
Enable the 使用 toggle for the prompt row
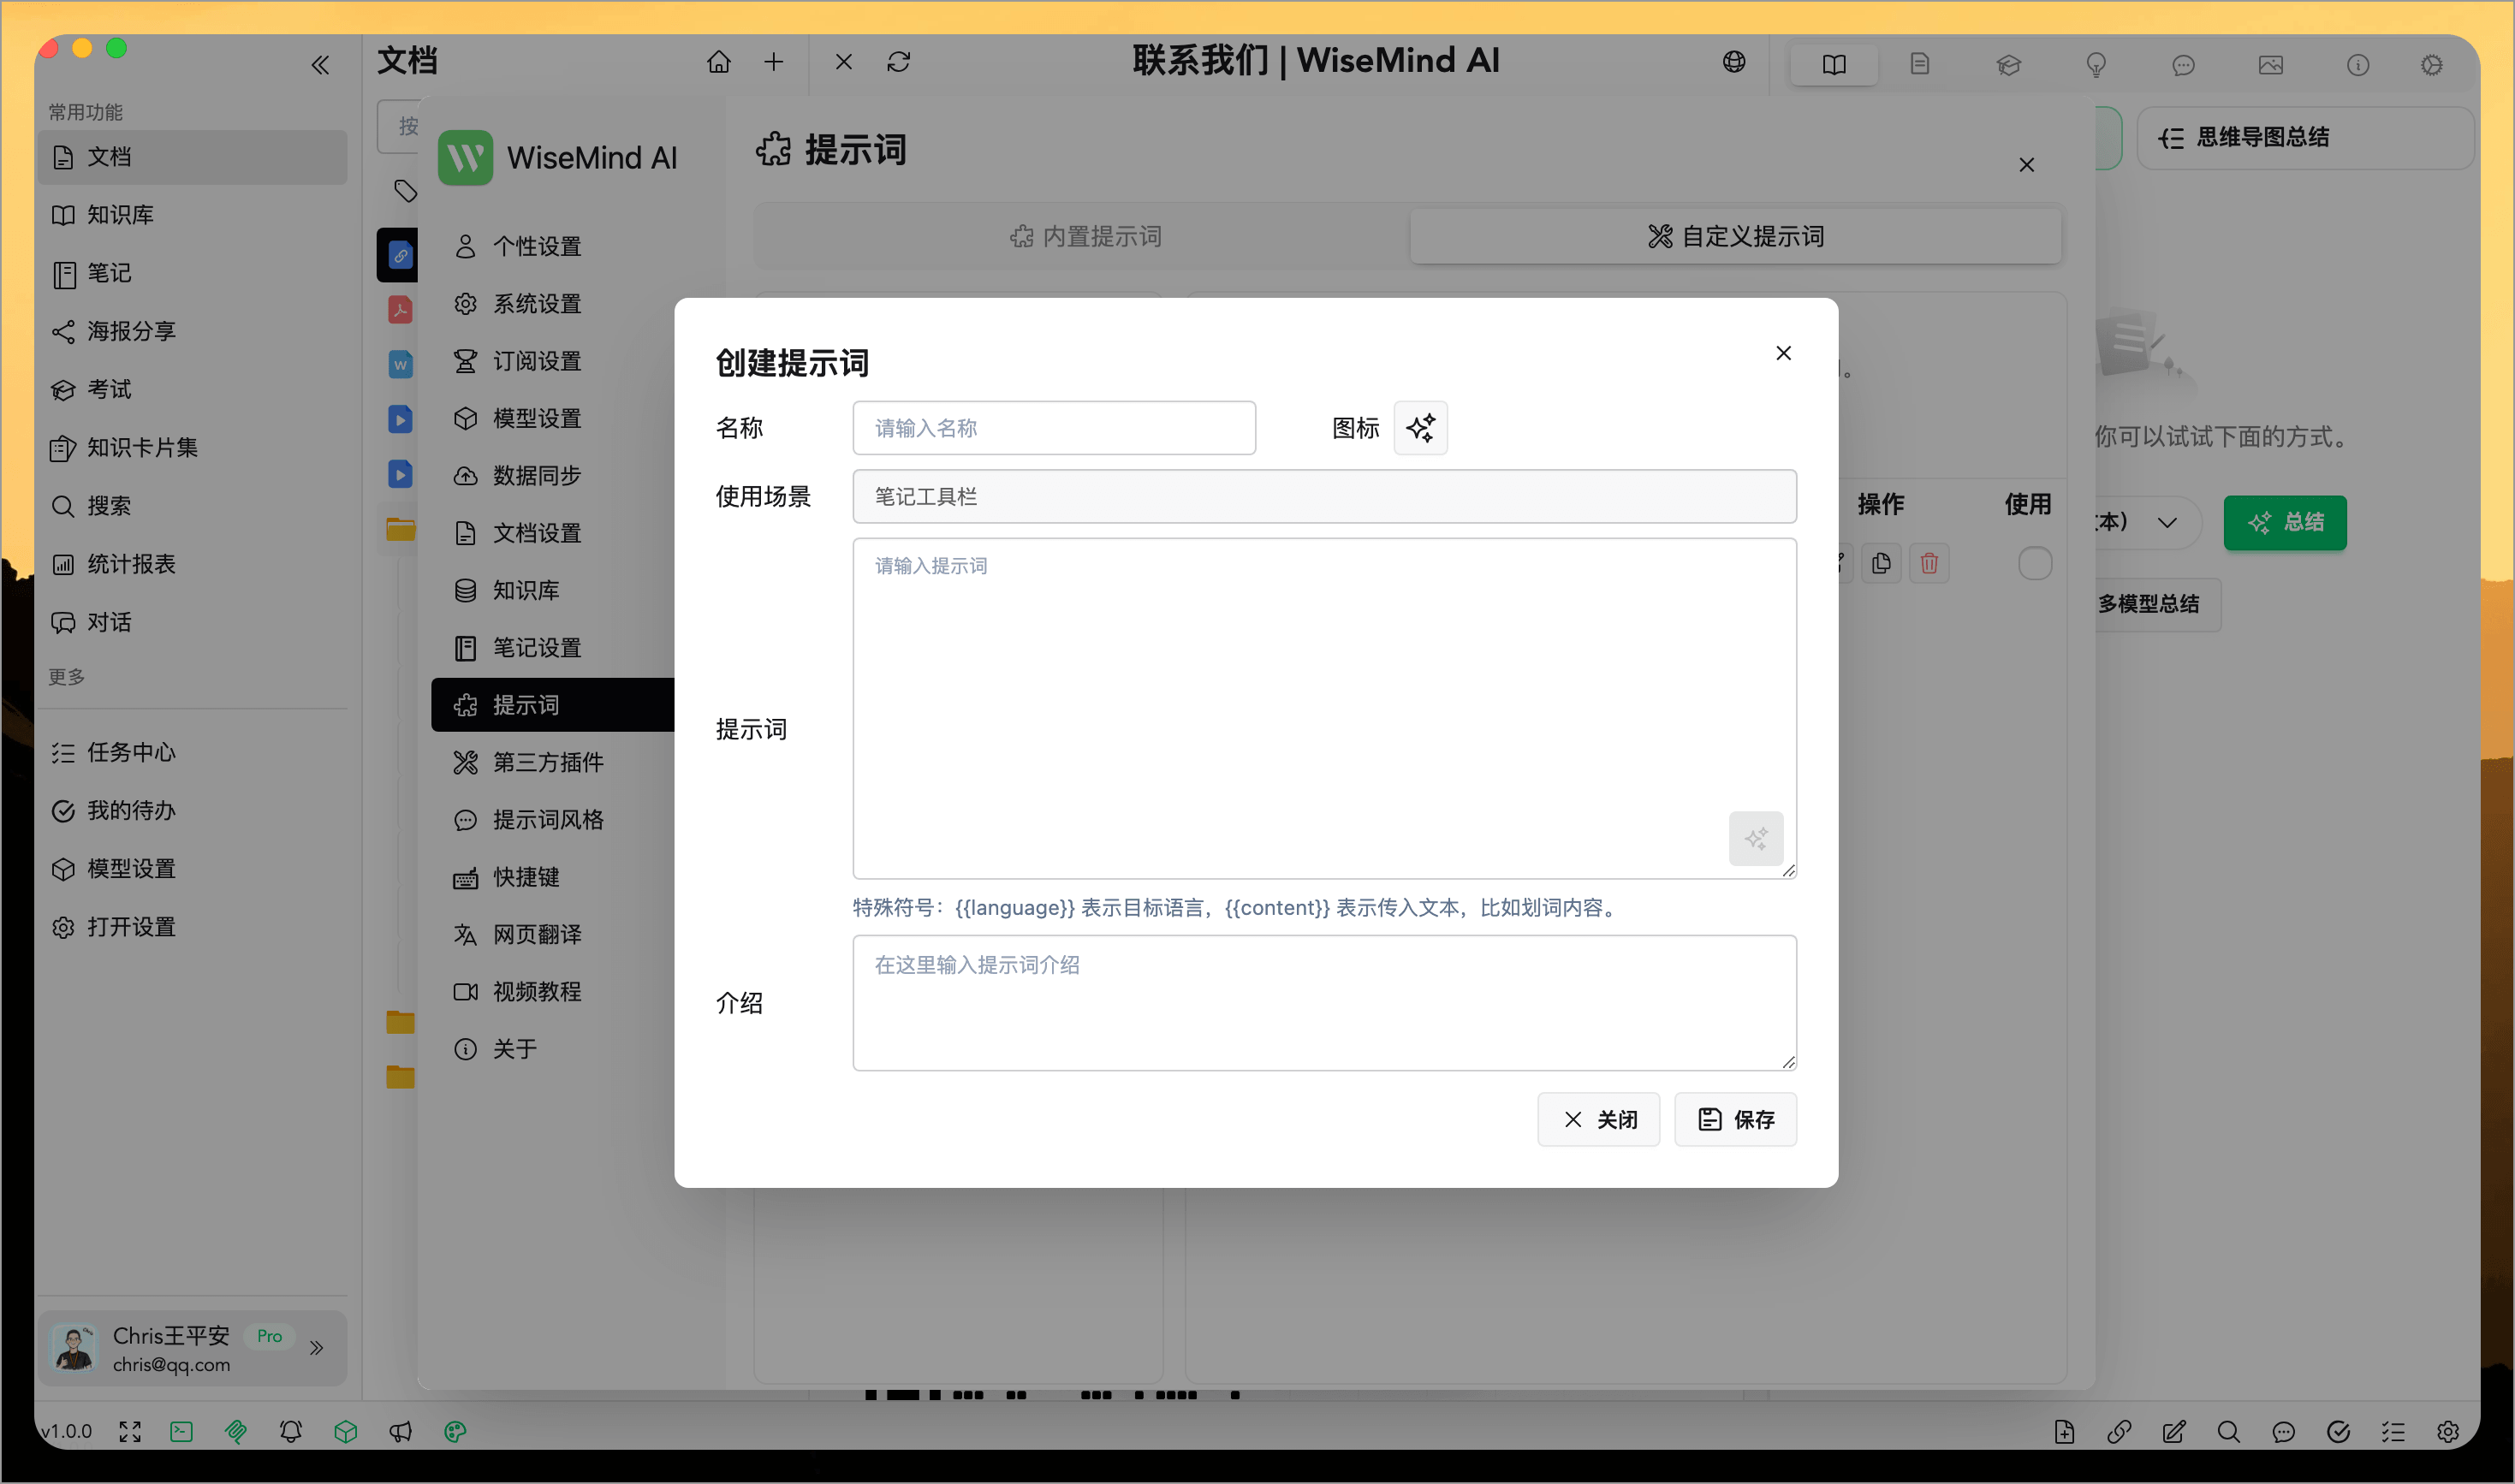2035,563
